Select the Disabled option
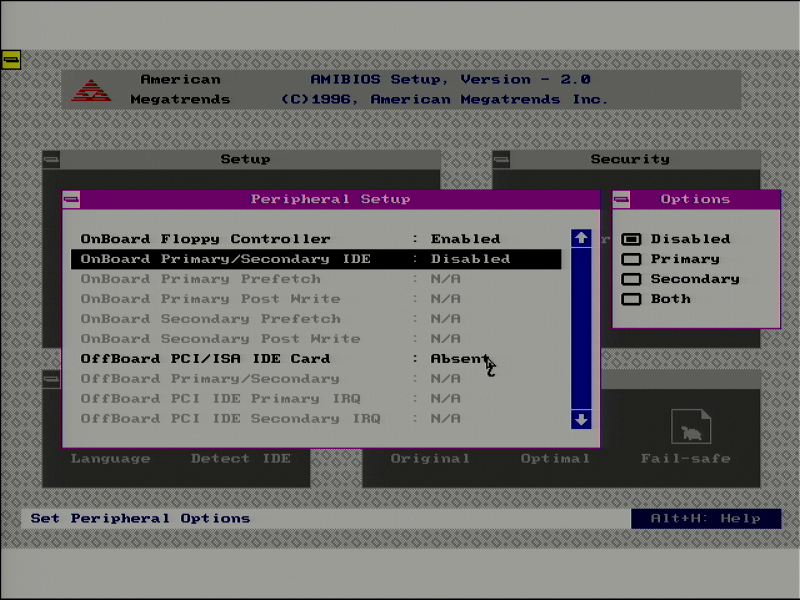Viewport: 800px width, 600px height. [631, 238]
